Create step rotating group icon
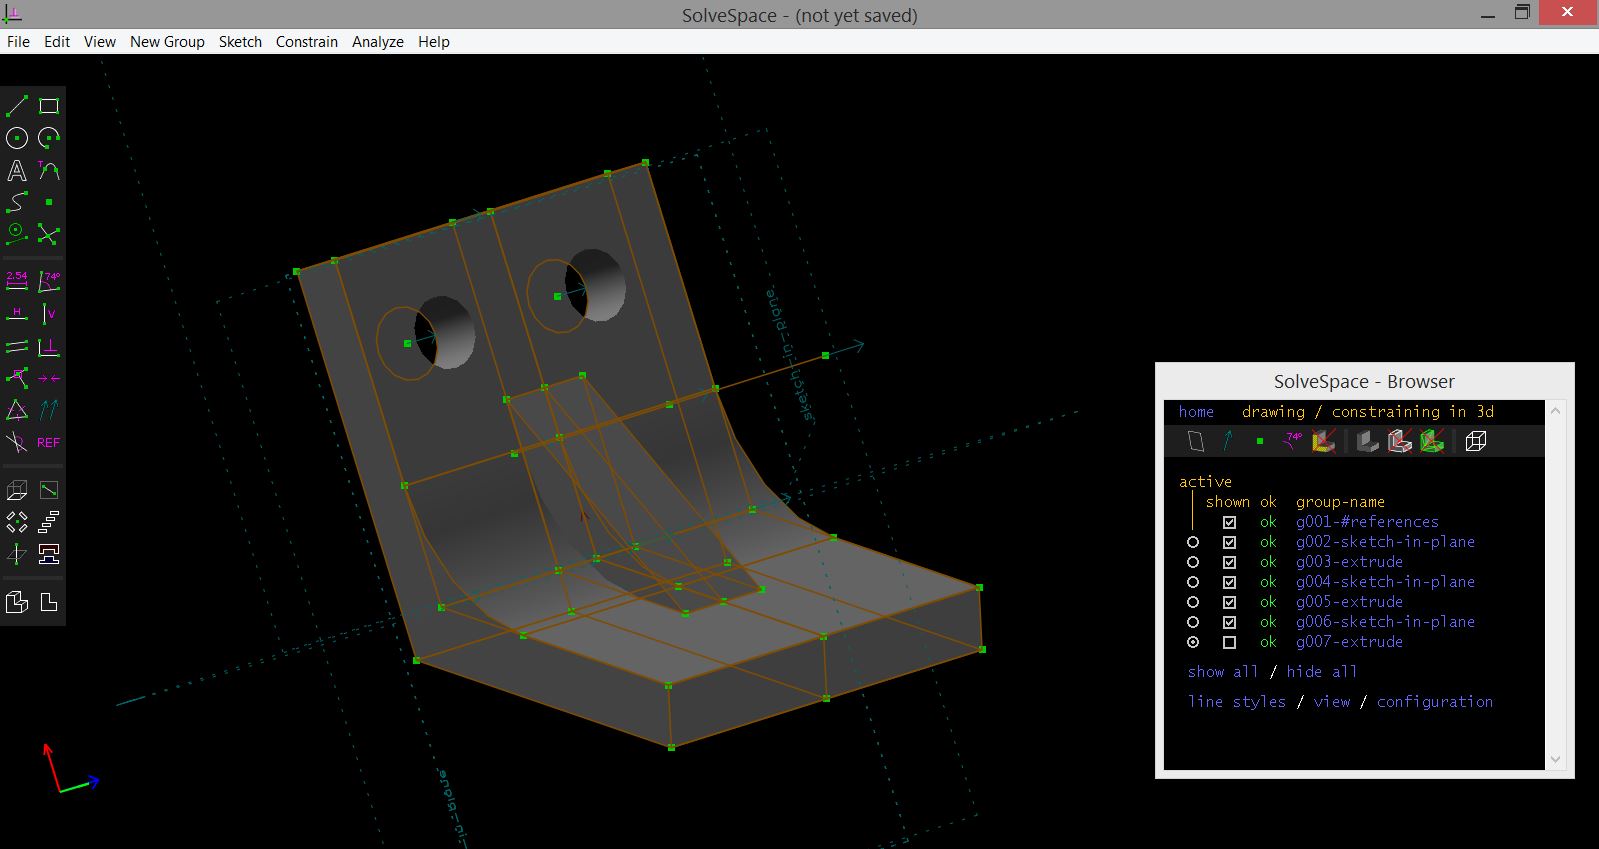 pos(17,522)
